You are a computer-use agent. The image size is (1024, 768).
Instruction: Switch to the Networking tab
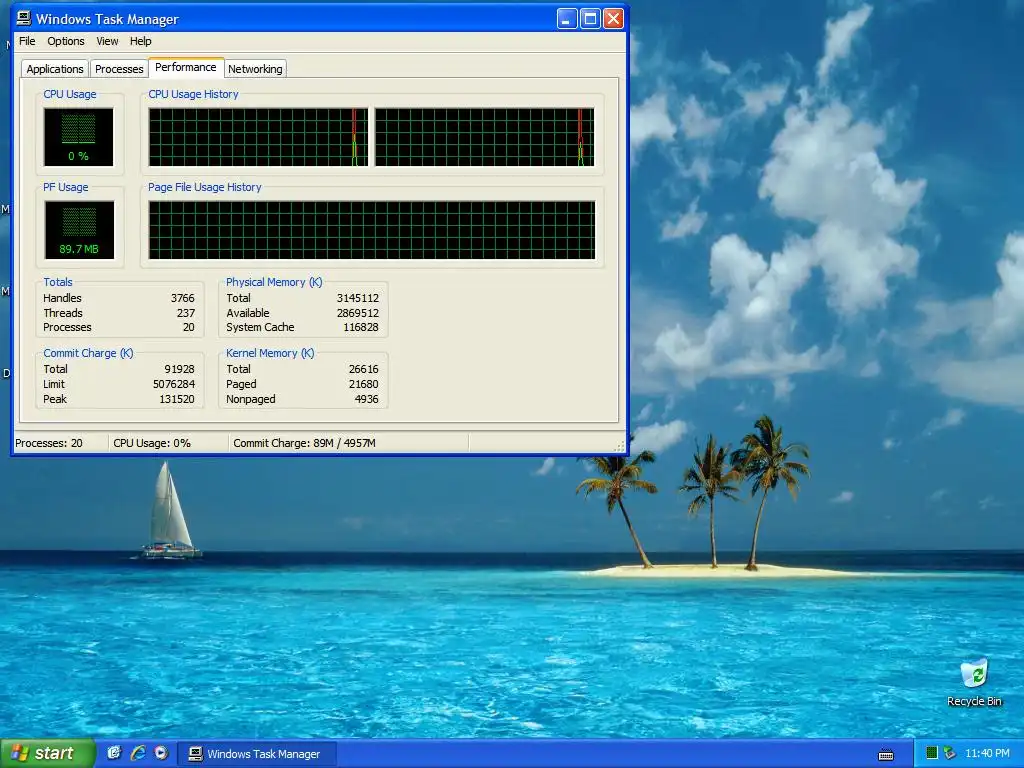255,69
